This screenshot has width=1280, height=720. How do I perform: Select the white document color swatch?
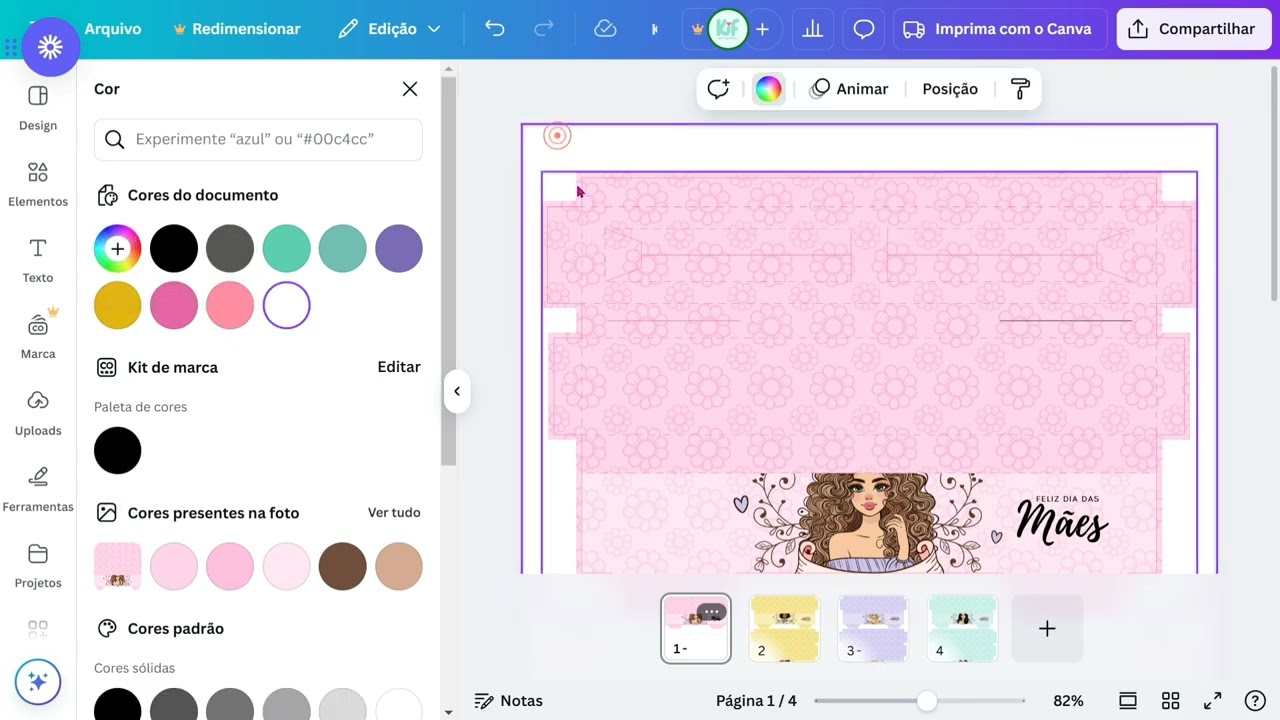tap(287, 305)
